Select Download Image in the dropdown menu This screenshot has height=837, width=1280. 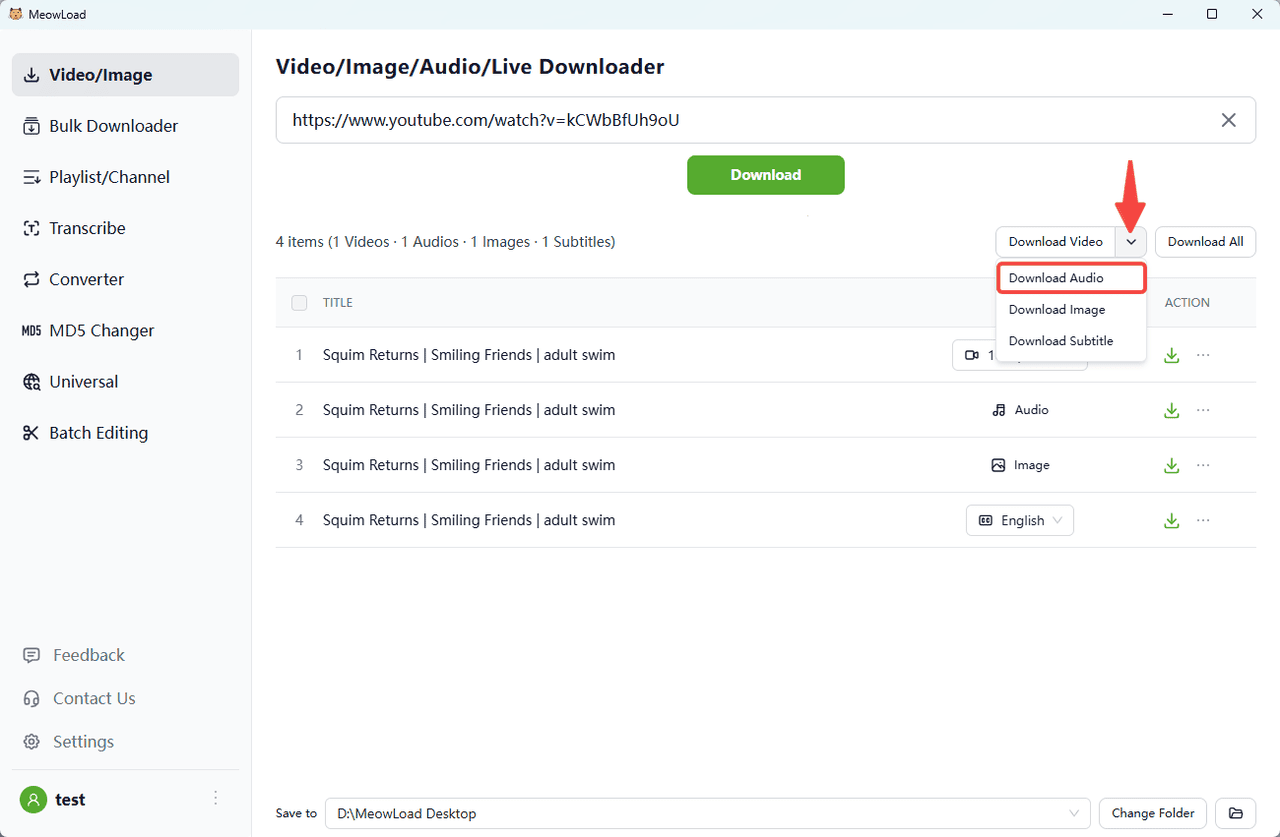pos(1056,310)
